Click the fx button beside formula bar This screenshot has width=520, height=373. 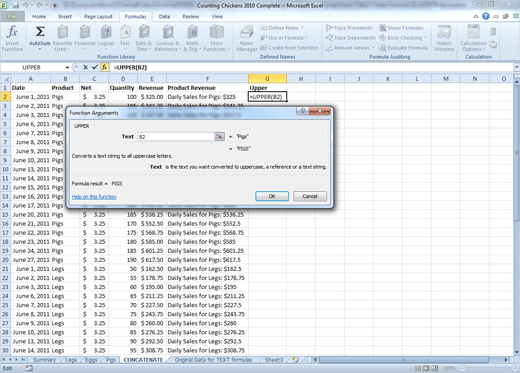click(x=104, y=67)
